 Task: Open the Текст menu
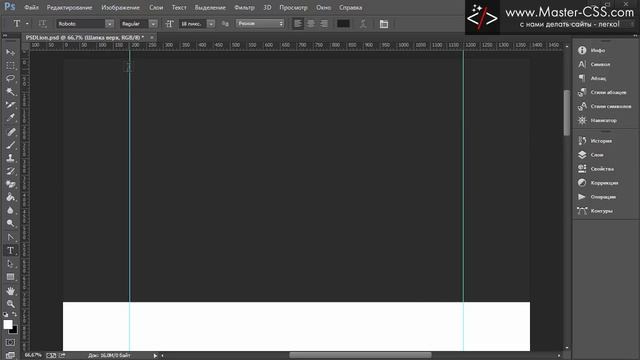click(179, 7)
